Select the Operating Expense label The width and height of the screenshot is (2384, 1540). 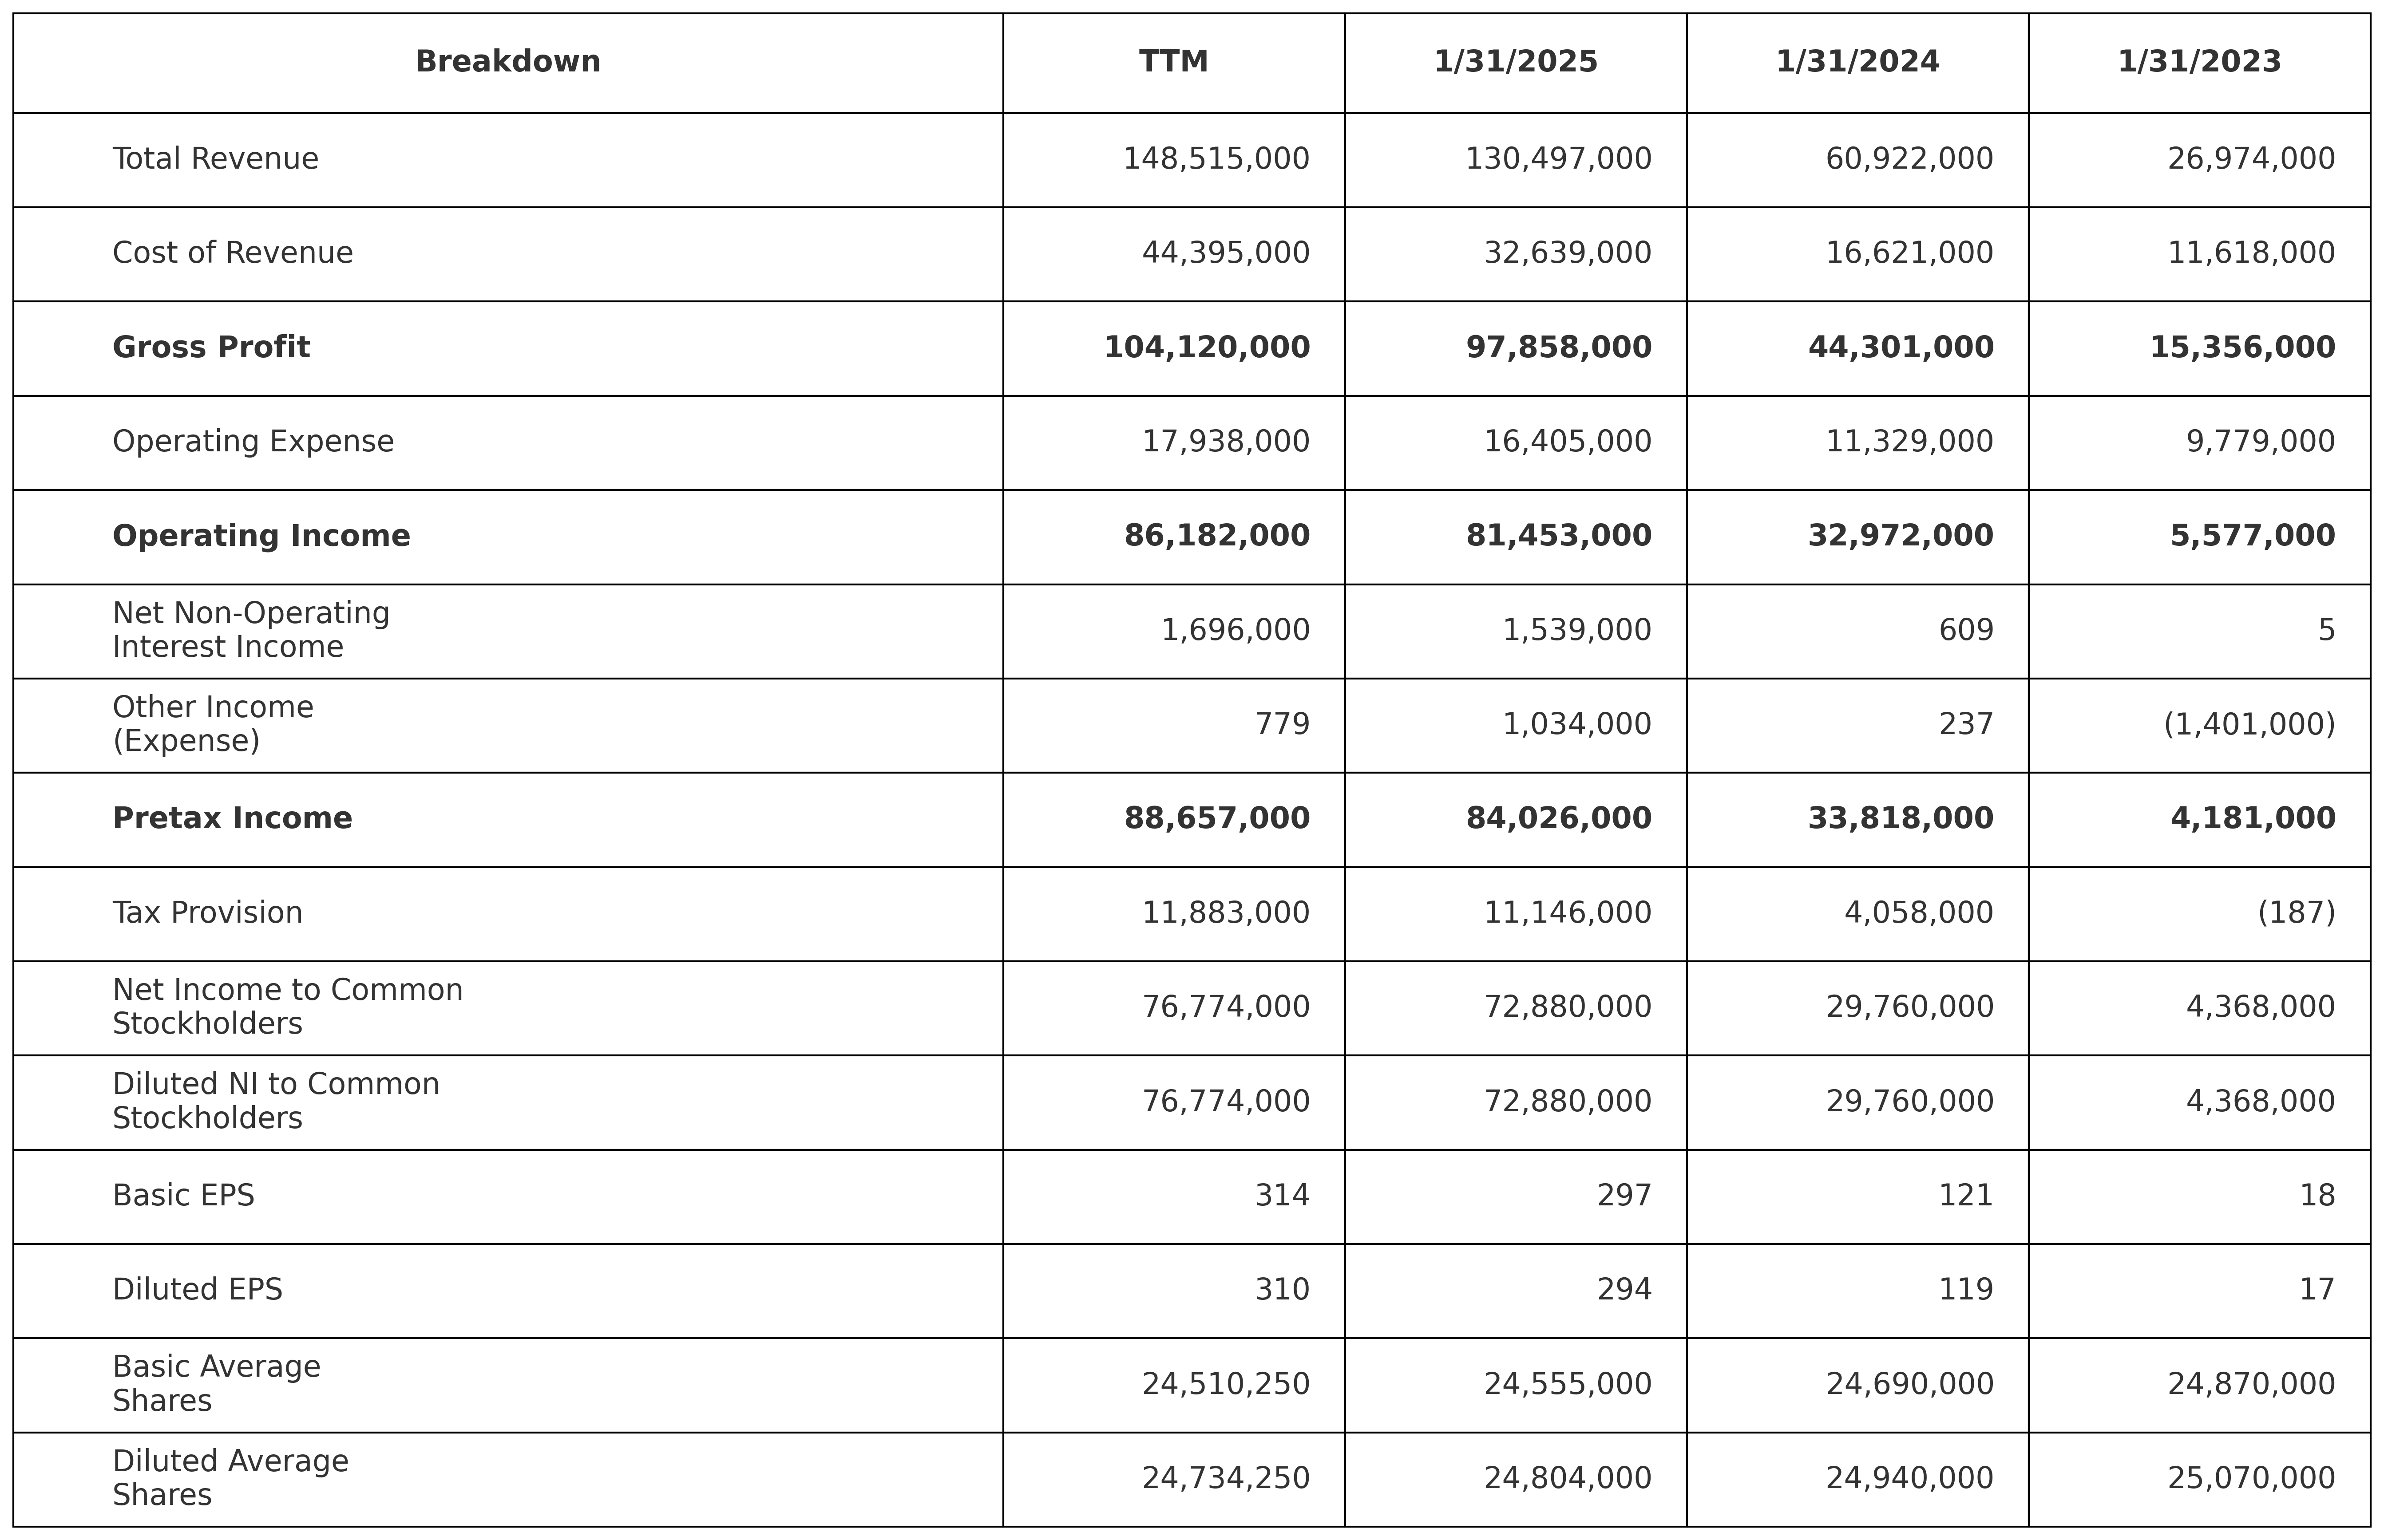tap(253, 442)
